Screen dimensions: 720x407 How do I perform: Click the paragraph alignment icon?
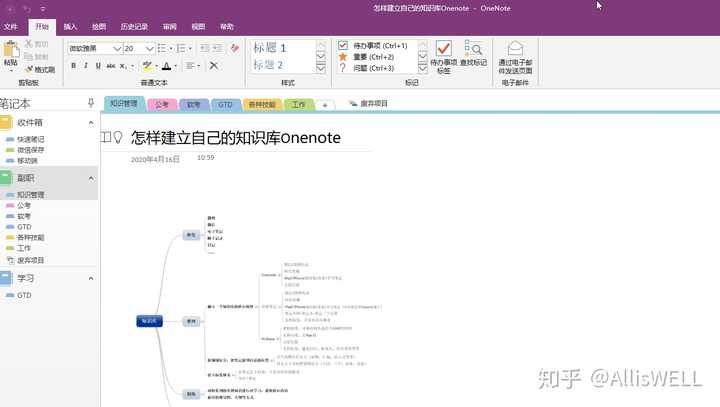point(190,66)
